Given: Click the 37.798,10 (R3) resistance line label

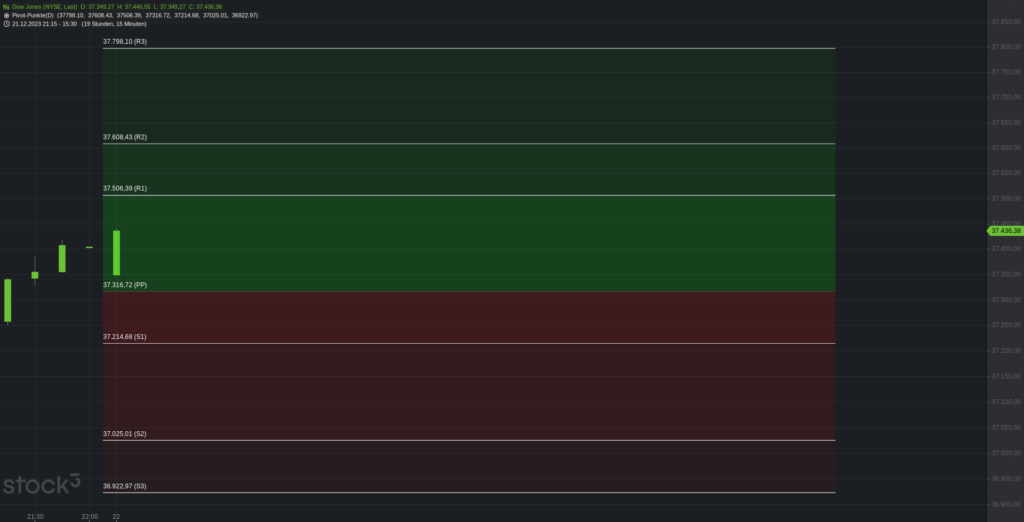Looking at the screenshot, I should pyautogui.click(x=125, y=42).
